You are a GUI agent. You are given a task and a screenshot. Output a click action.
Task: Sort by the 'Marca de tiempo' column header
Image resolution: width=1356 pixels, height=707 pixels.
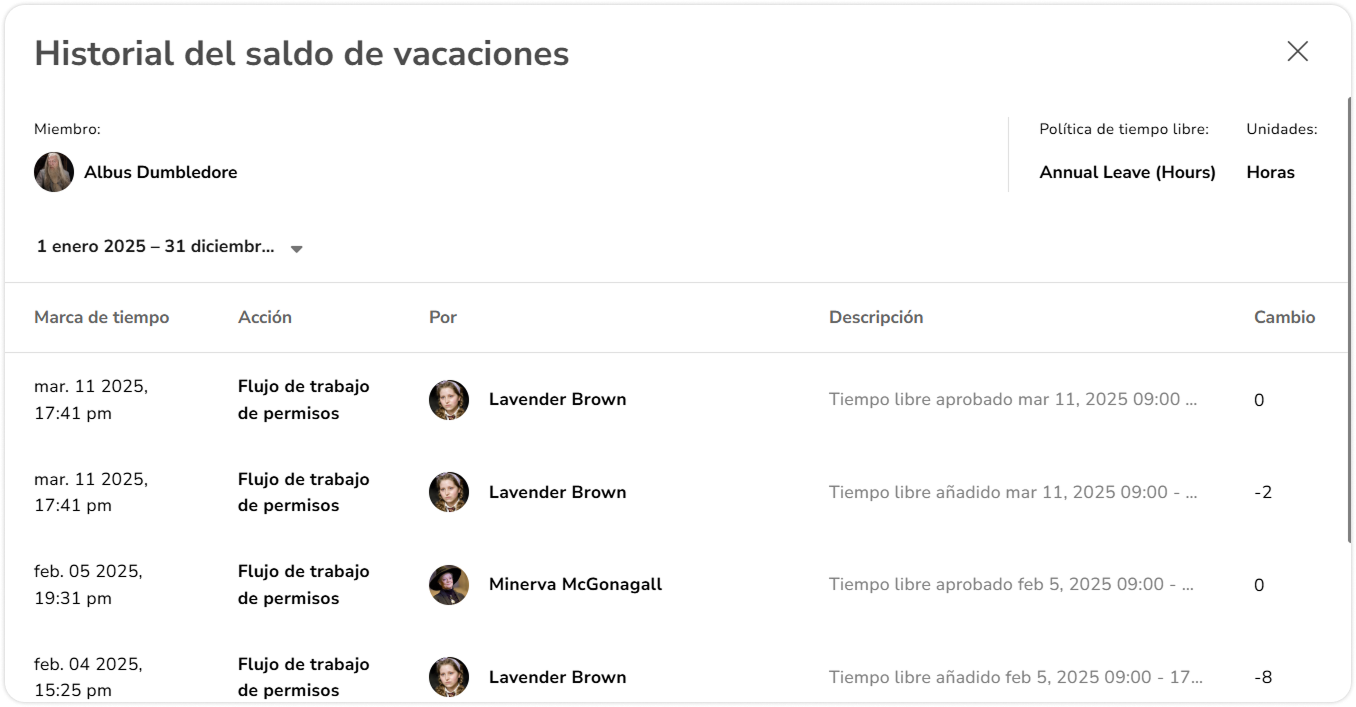(x=101, y=317)
